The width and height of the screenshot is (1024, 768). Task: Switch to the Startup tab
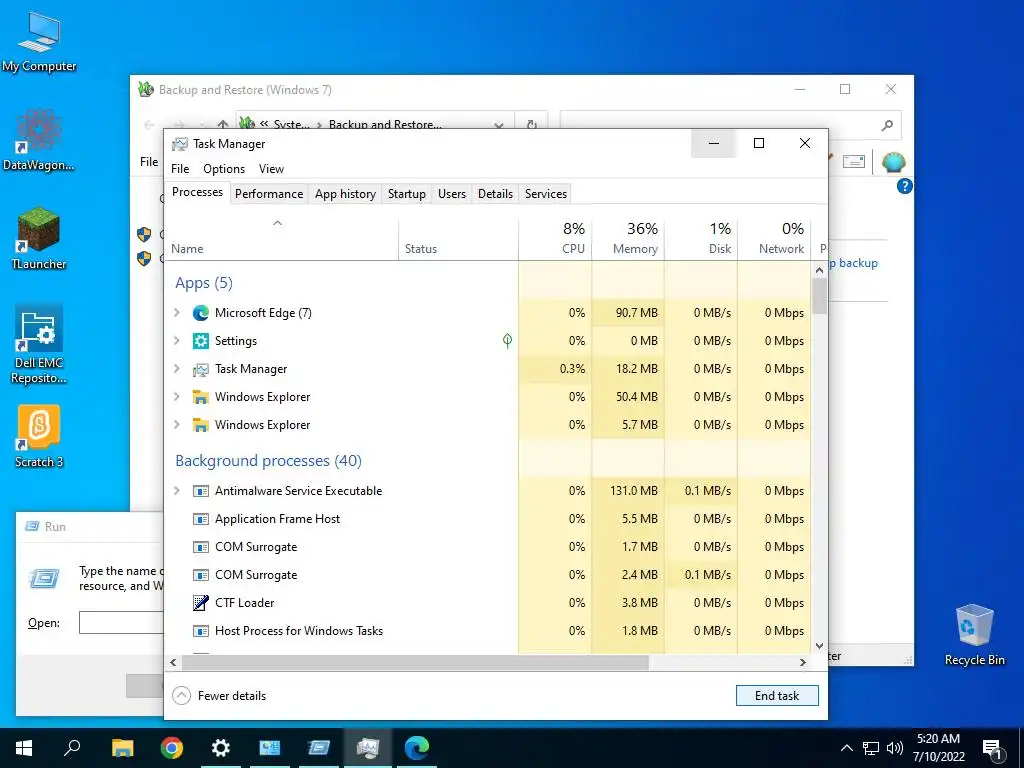[407, 194]
